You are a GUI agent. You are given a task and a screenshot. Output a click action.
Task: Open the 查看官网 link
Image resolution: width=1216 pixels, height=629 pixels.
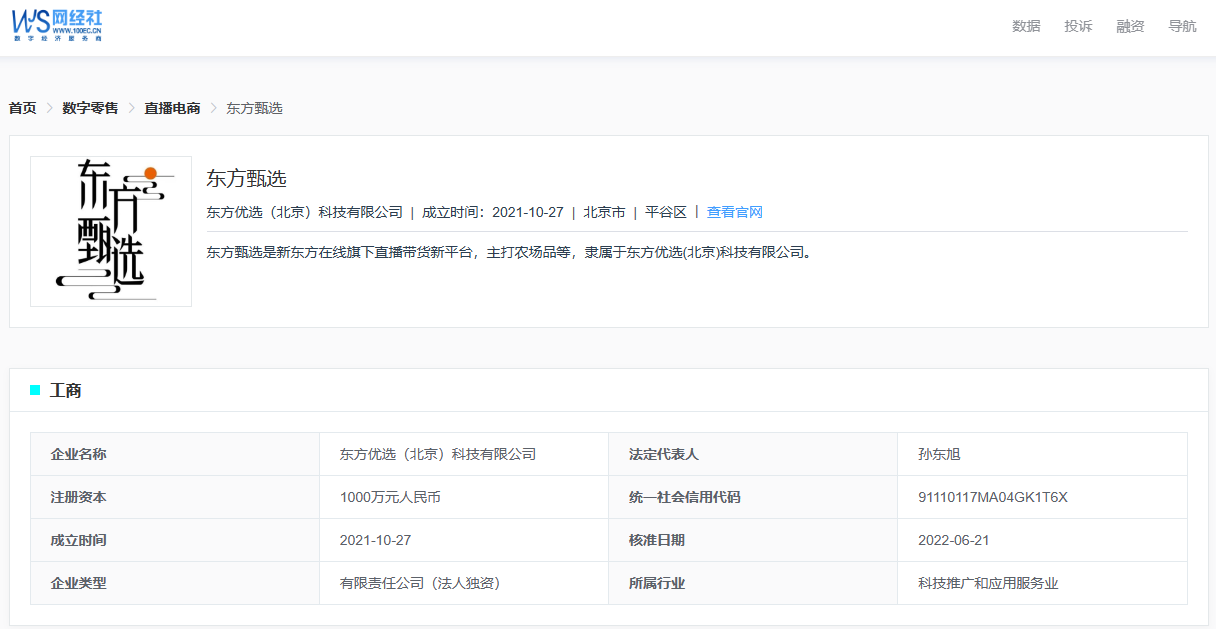coord(735,212)
